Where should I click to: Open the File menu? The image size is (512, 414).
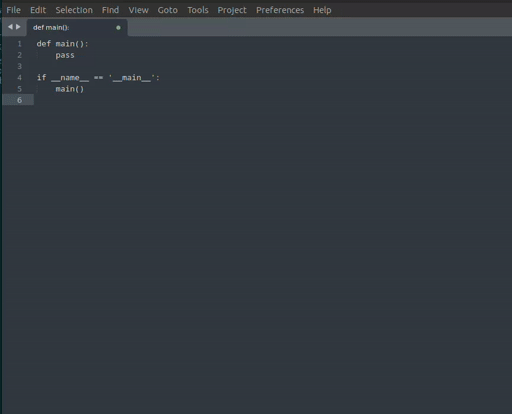(x=13, y=10)
